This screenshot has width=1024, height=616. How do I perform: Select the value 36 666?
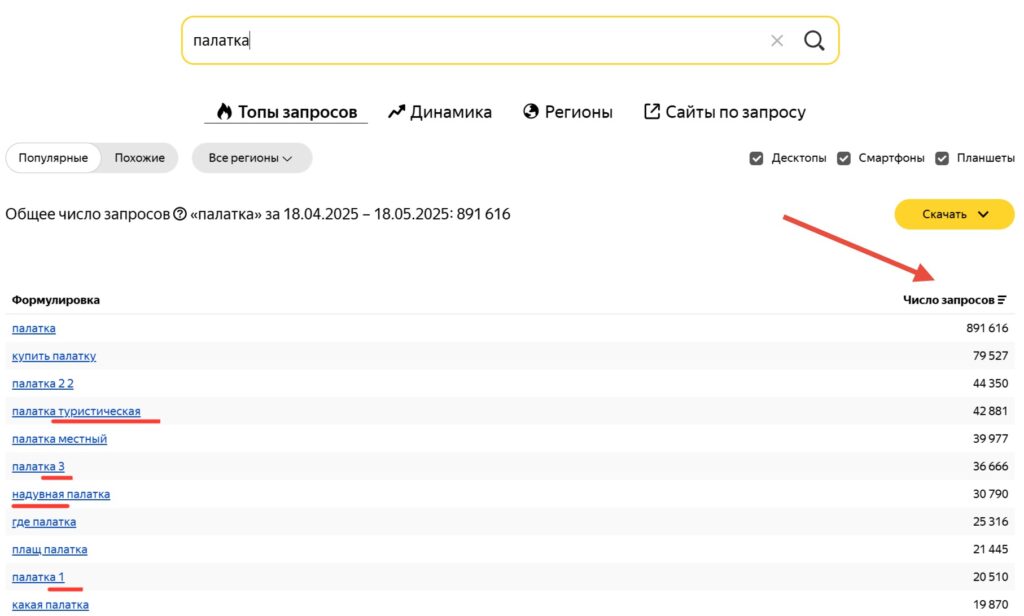(990, 466)
